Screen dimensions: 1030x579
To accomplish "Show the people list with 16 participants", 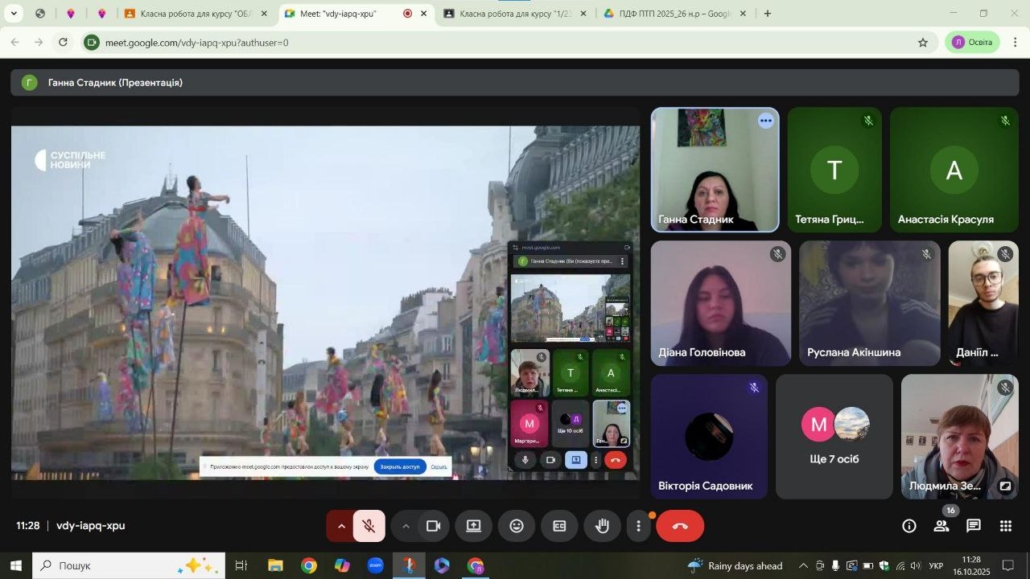I will (x=941, y=526).
